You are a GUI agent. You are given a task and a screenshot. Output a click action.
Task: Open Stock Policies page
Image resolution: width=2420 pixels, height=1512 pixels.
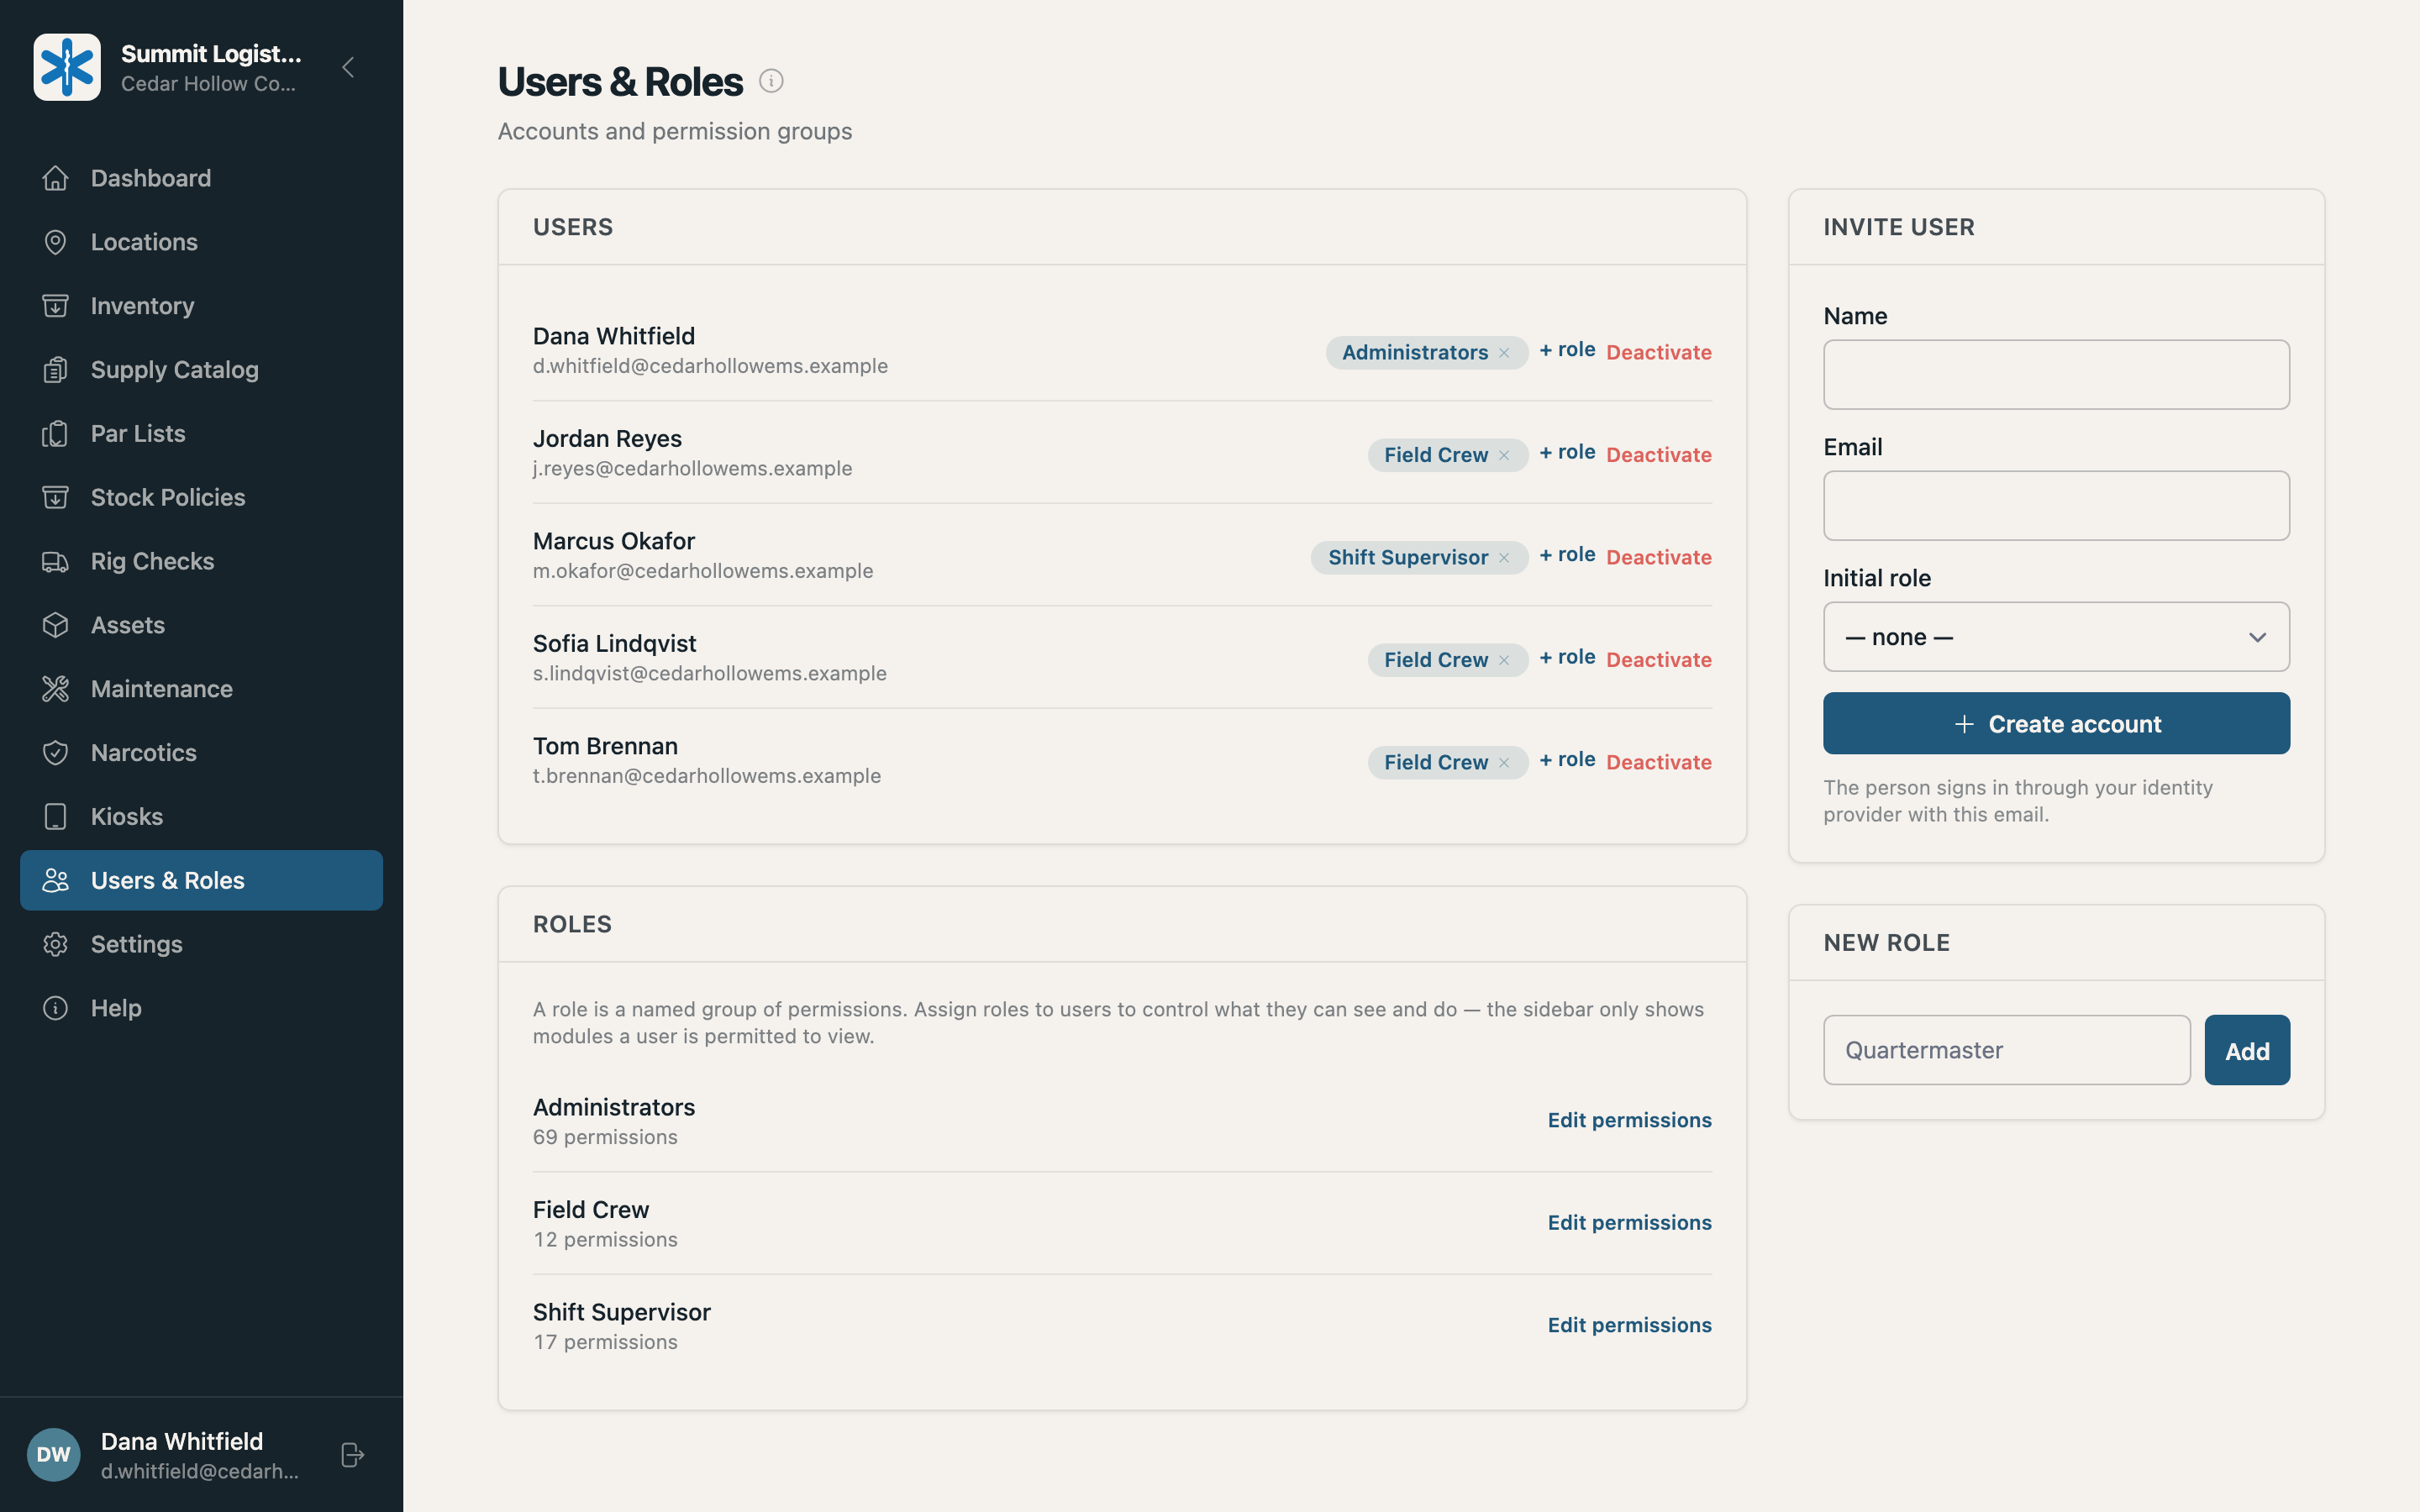(x=201, y=497)
